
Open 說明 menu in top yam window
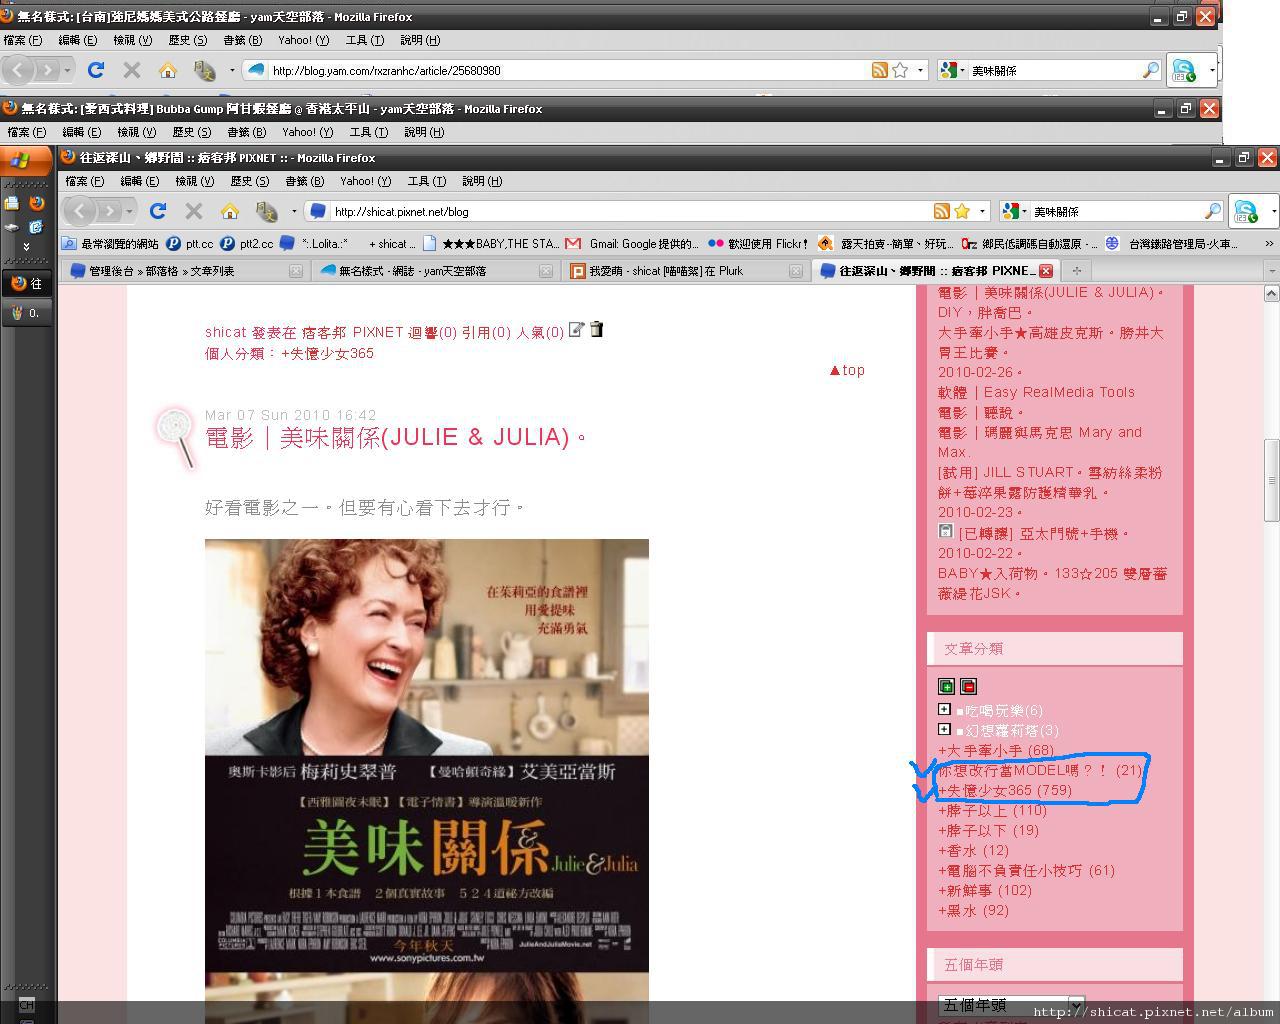(x=419, y=40)
